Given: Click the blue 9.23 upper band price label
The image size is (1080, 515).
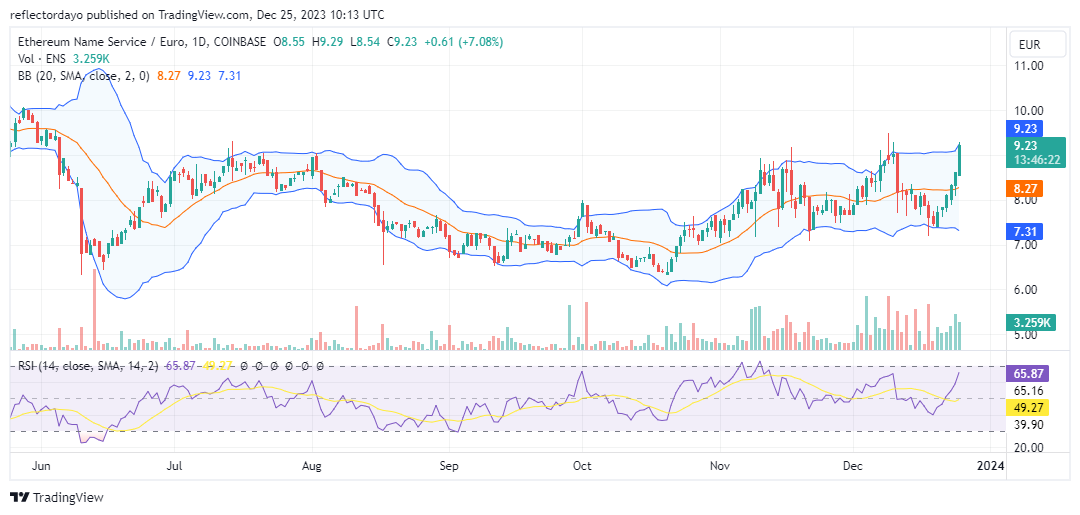Looking at the screenshot, I should point(1024,129).
